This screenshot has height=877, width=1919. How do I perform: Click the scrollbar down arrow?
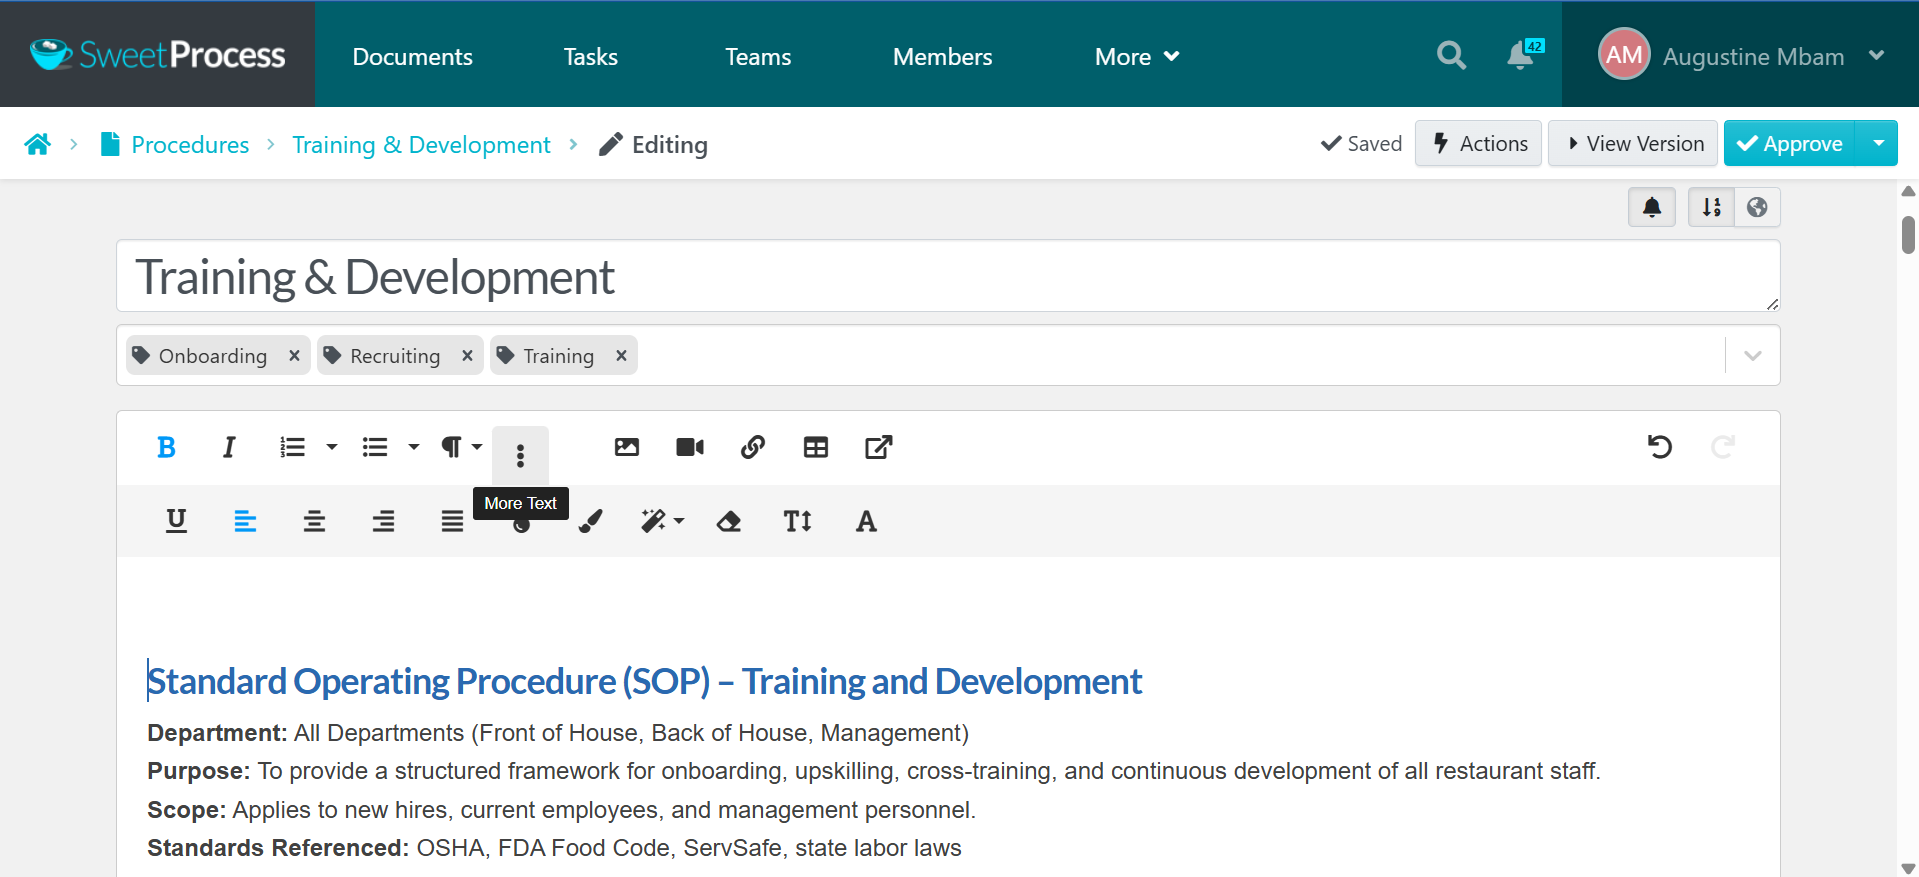pyautogui.click(x=1908, y=868)
